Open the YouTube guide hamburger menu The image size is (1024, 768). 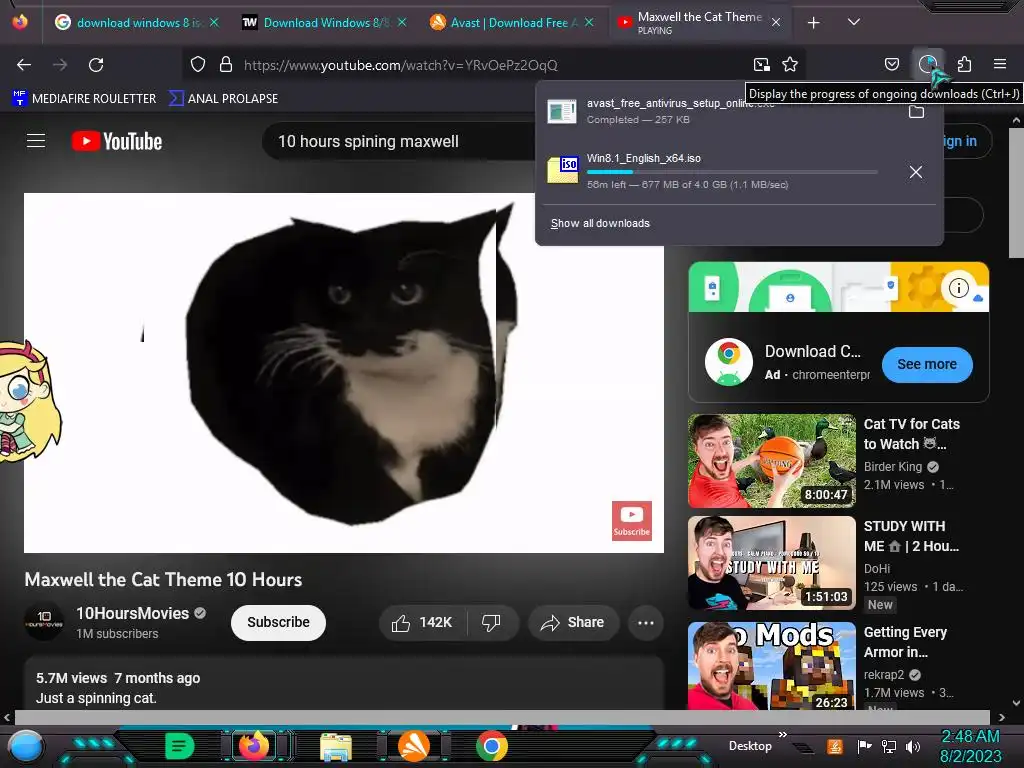[36, 141]
